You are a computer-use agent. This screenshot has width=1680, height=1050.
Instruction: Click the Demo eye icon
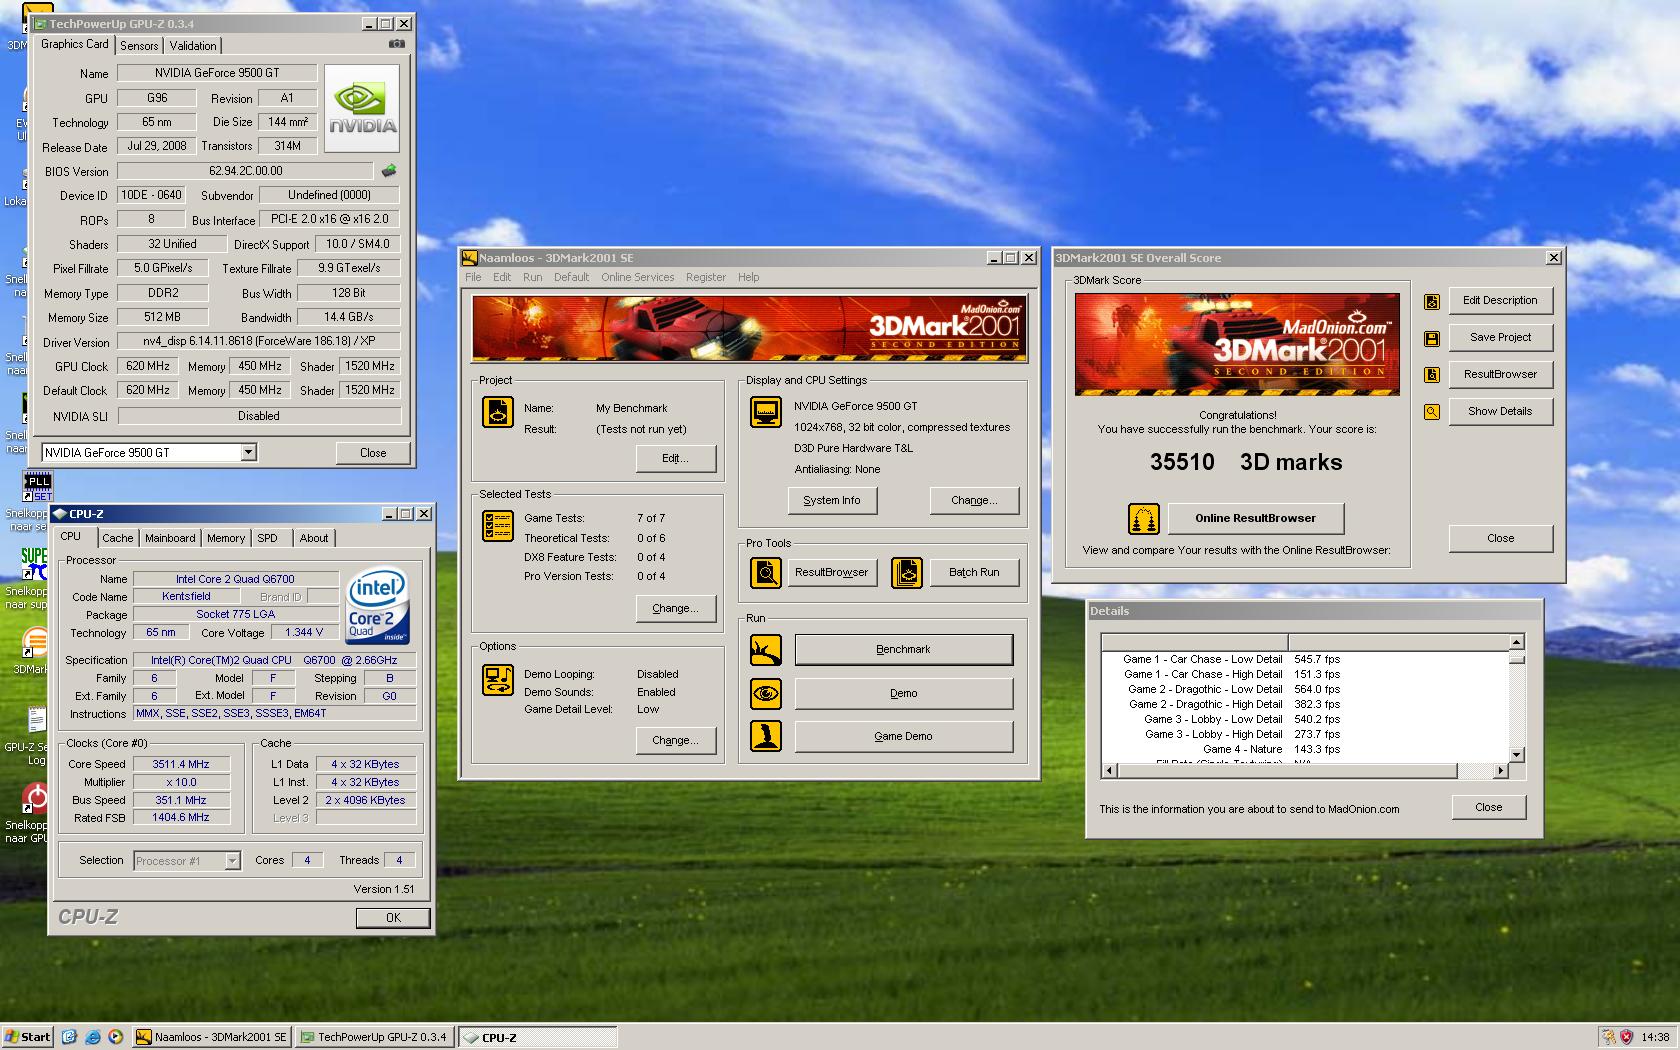point(765,693)
